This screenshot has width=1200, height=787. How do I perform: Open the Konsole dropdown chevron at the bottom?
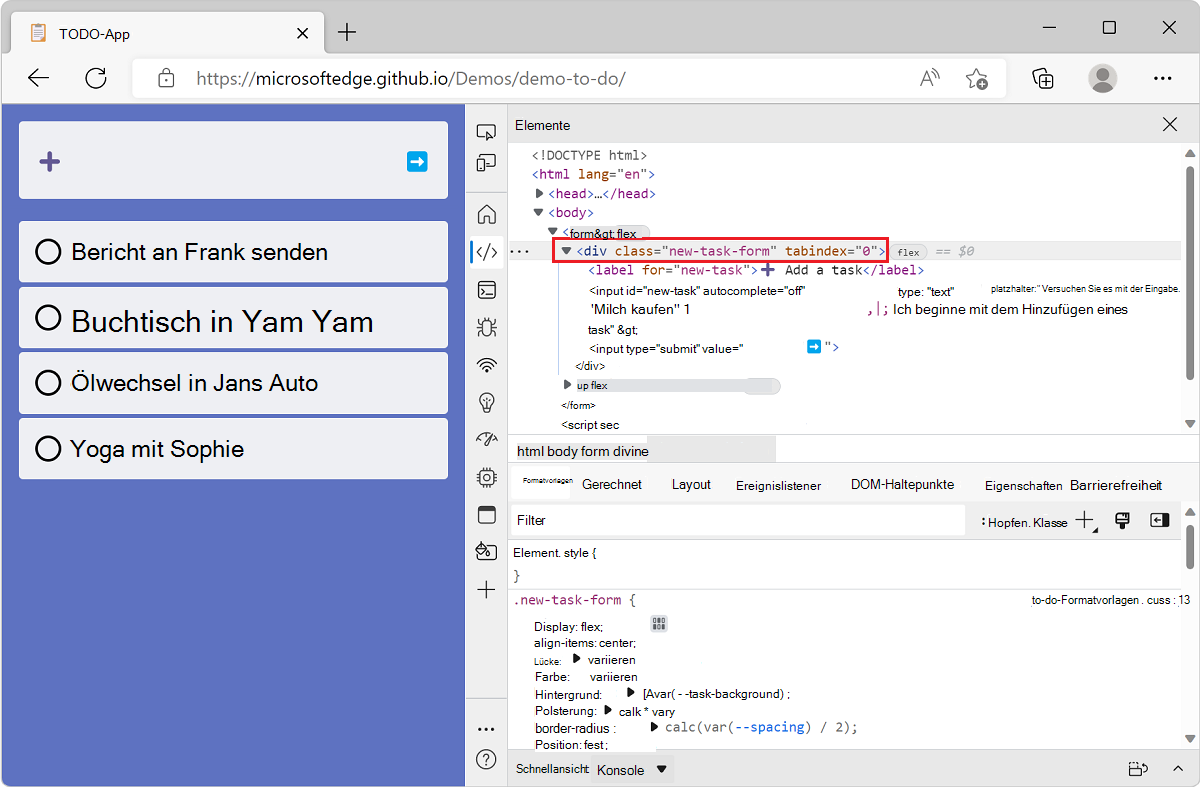(x=662, y=769)
